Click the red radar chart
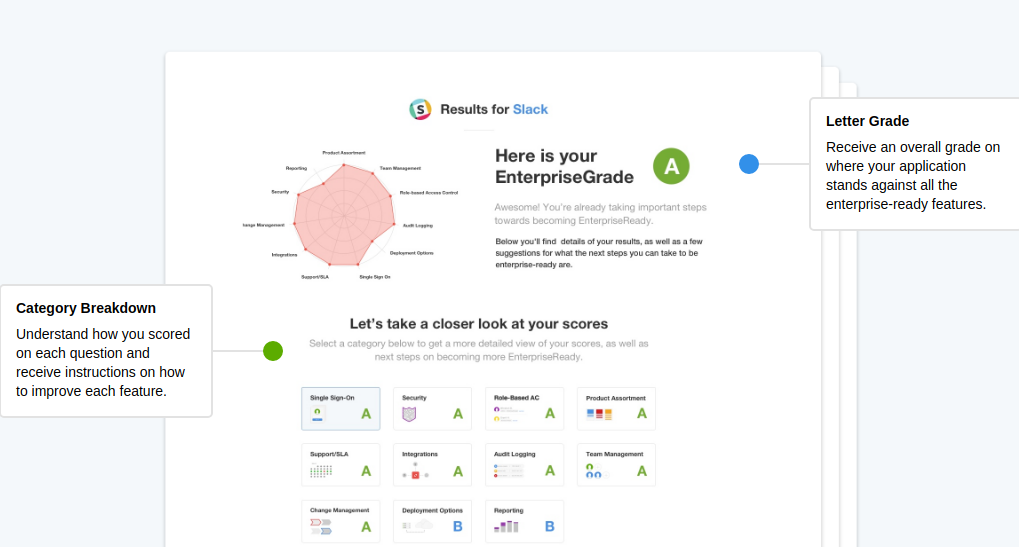 (344, 215)
